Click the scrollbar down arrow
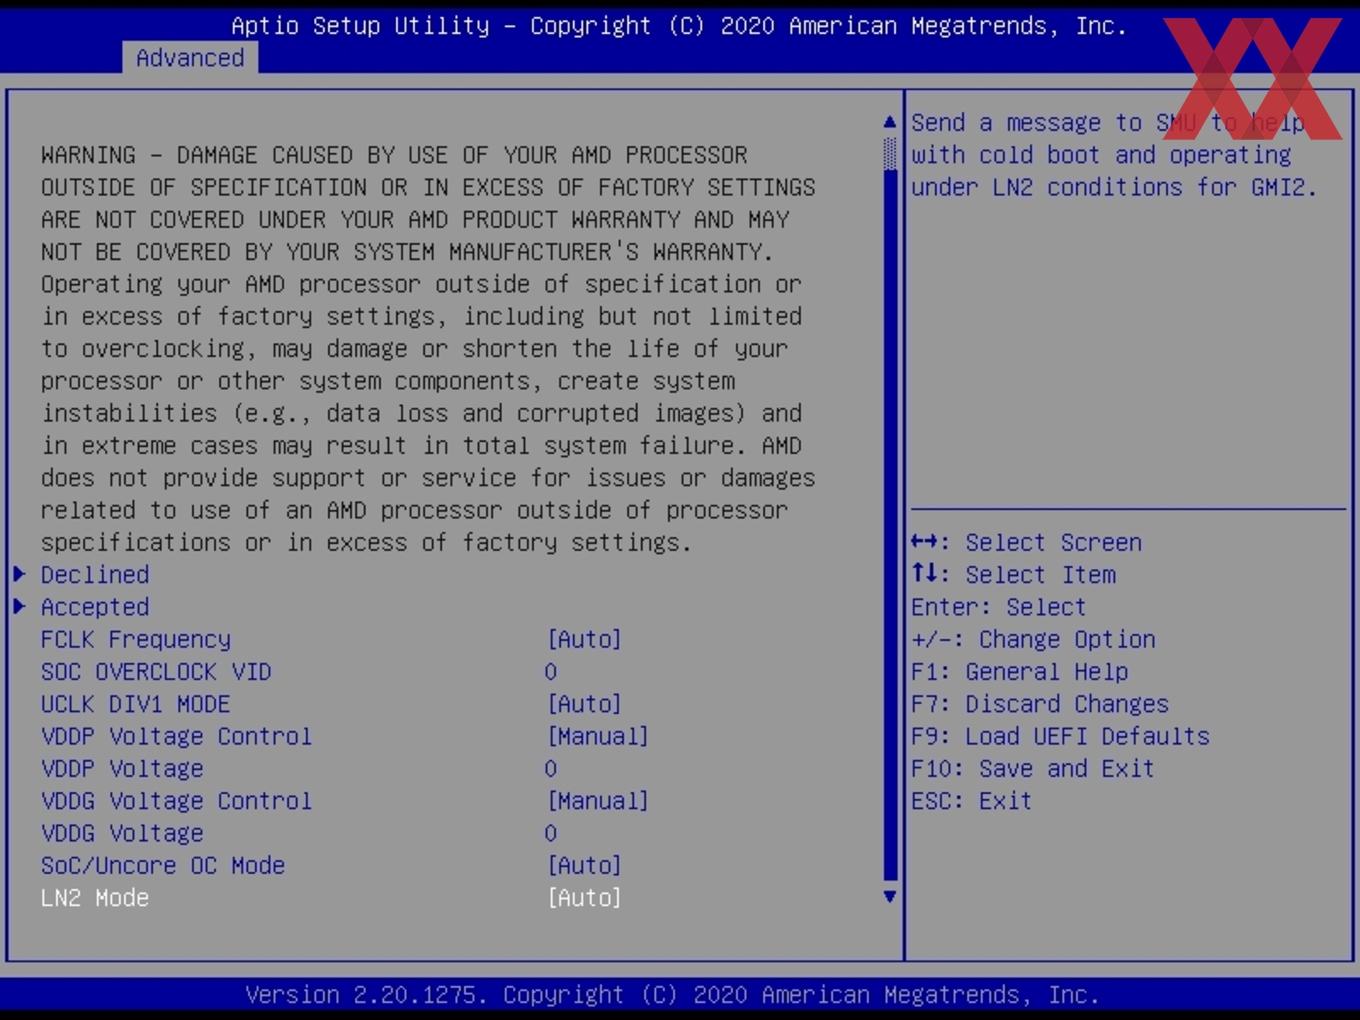1360x1020 pixels. (890, 897)
